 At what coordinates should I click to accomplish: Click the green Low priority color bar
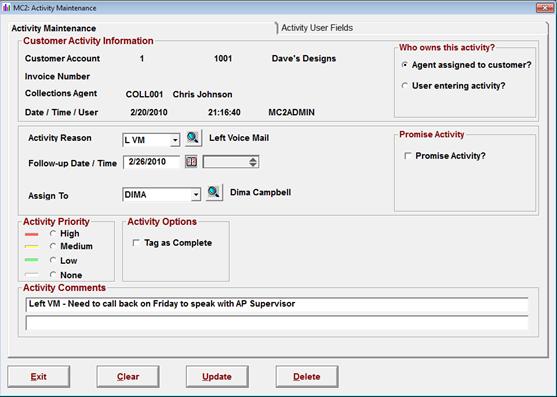coord(32,260)
